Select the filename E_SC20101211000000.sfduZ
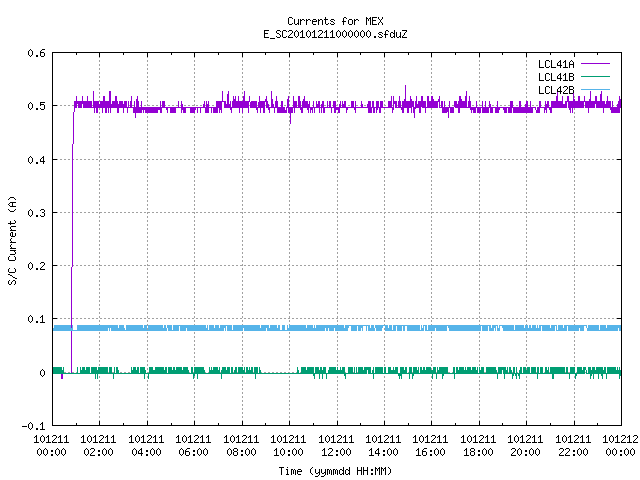 335,34
